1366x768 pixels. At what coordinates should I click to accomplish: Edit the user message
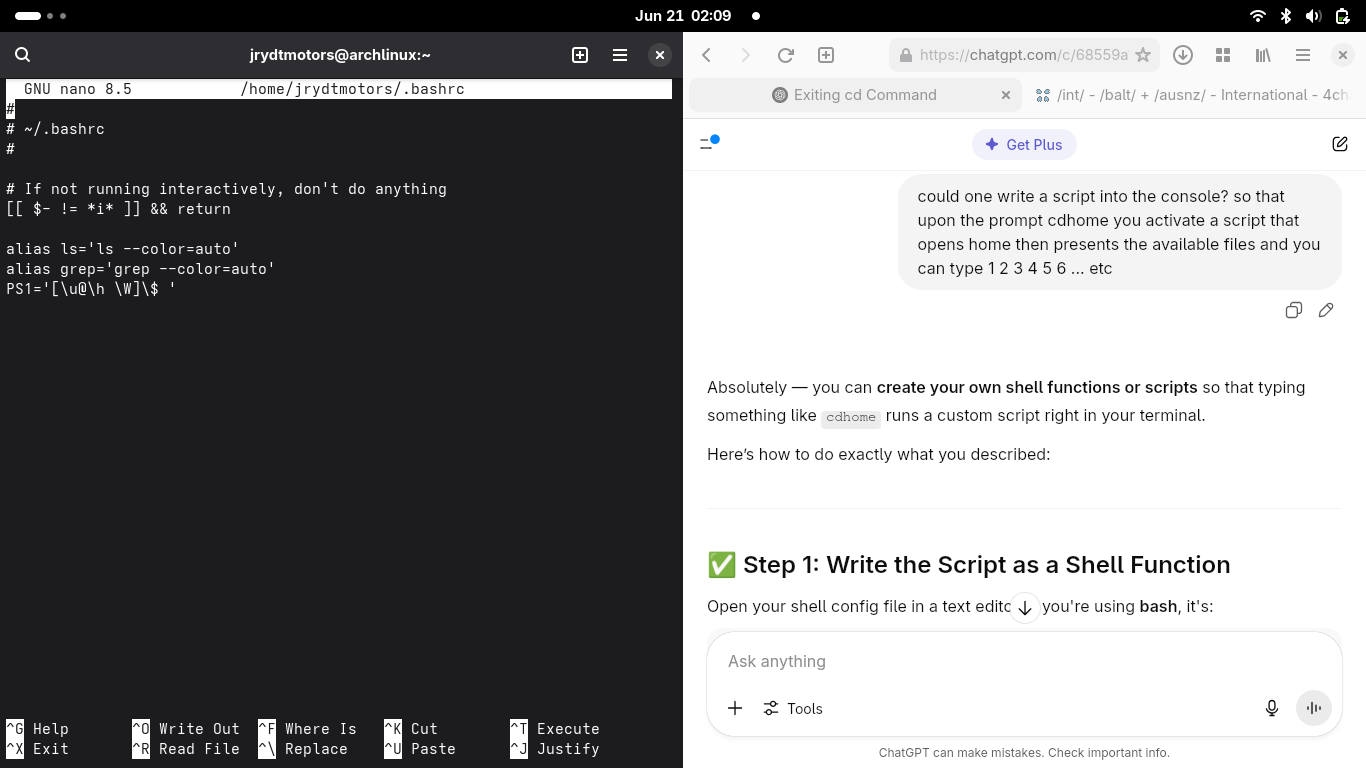pos(1326,310)
